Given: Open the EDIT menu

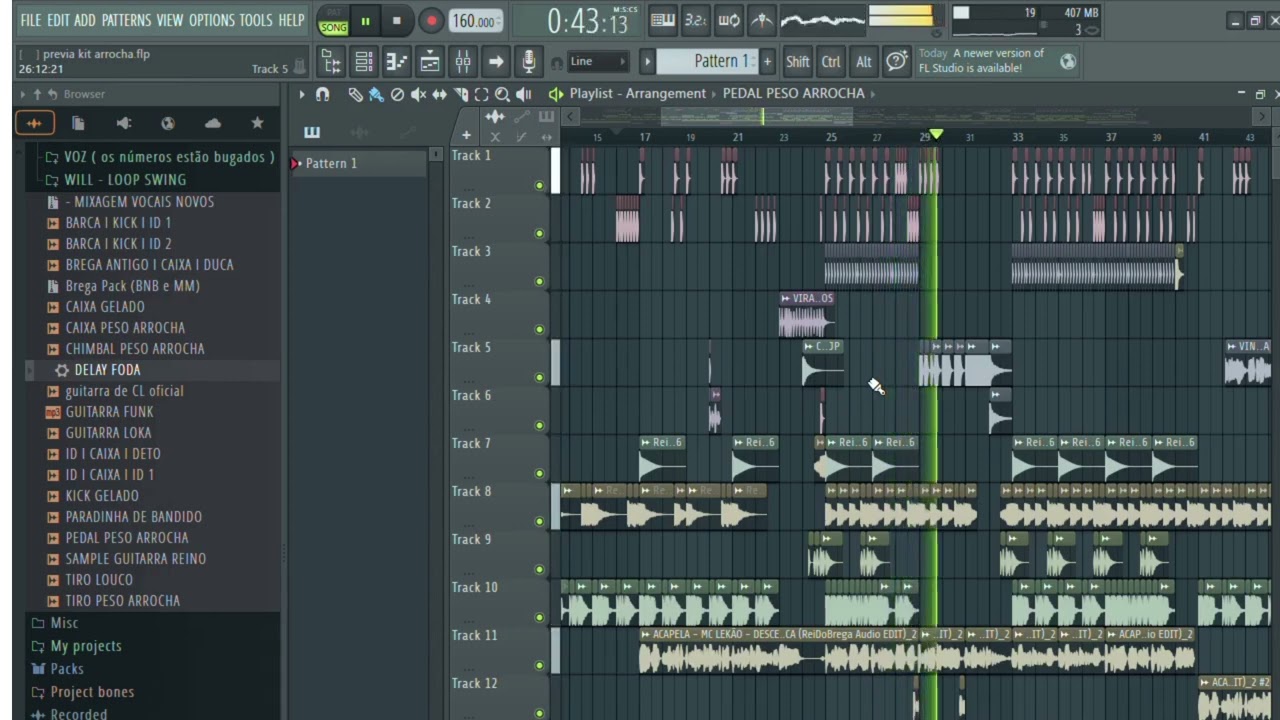Looking at the screenshot, I should tap(58, 20).
